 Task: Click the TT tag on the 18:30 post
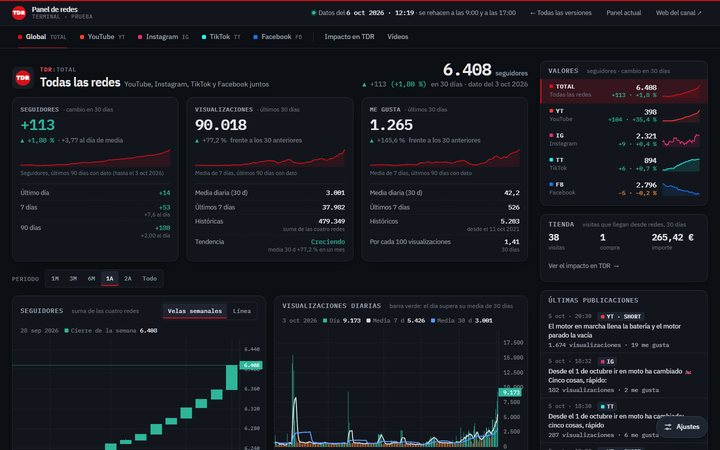(x=607, y=406)
